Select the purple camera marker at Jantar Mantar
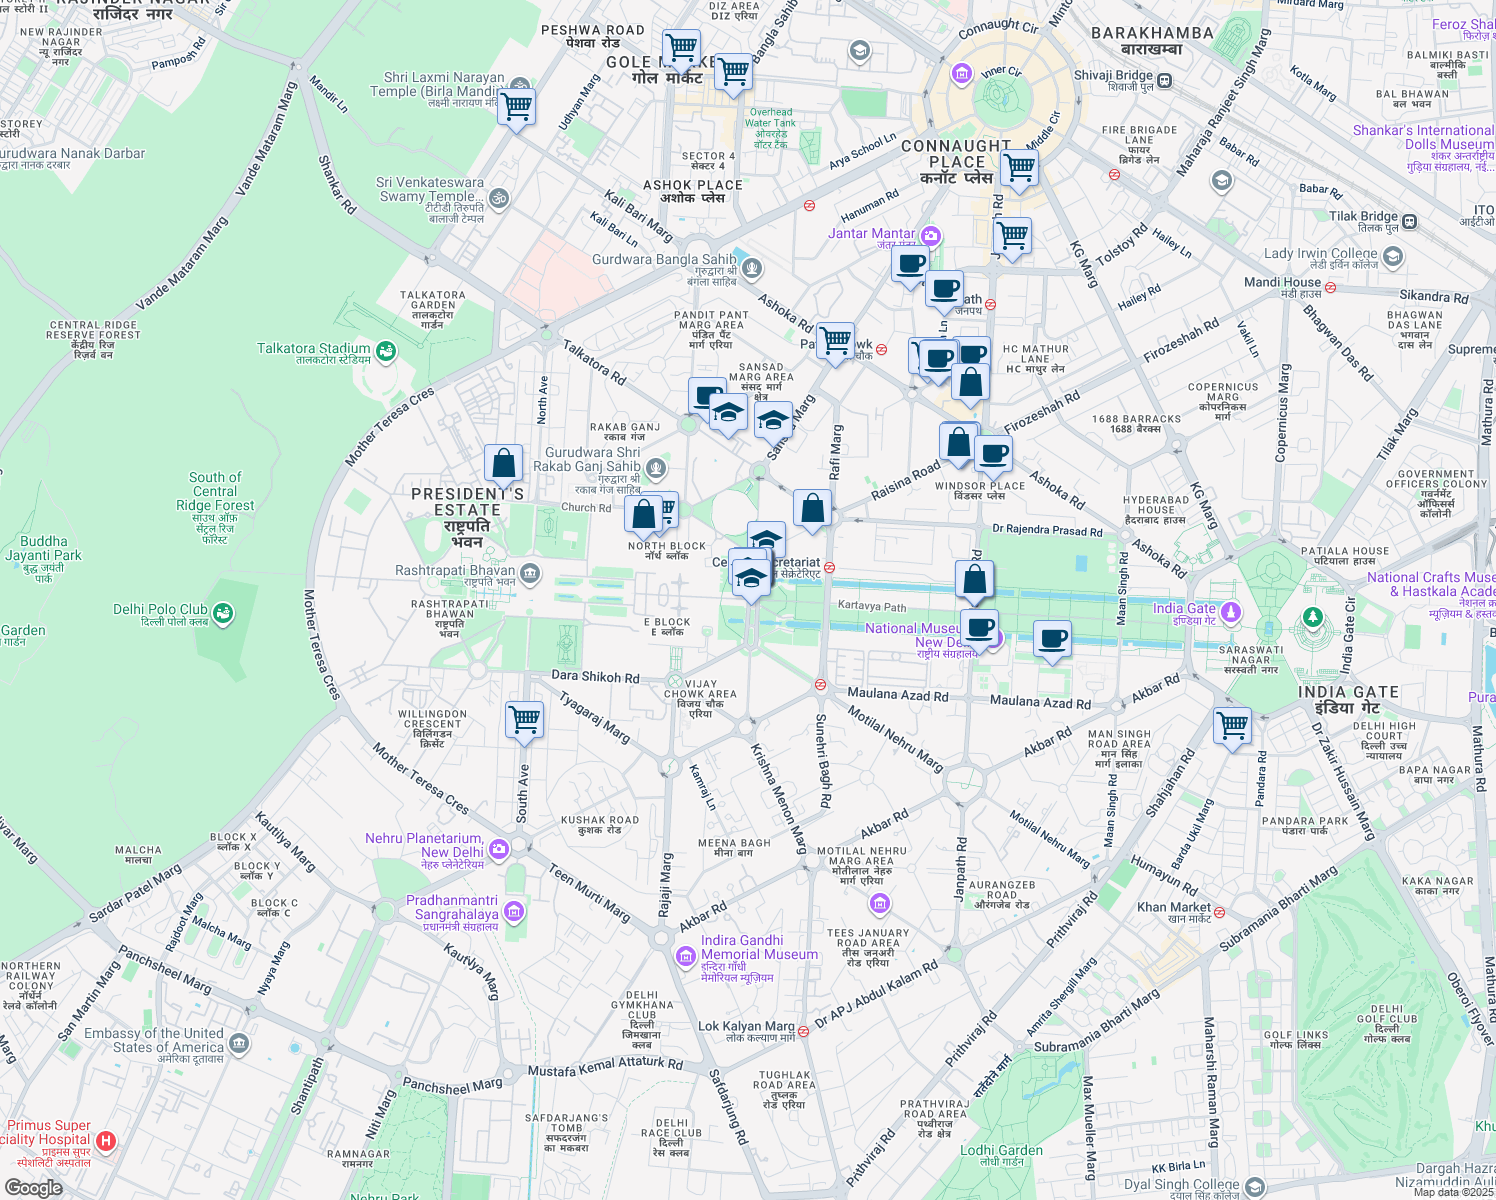Screen dimensions: 1496x1200 tap(931, 237)
